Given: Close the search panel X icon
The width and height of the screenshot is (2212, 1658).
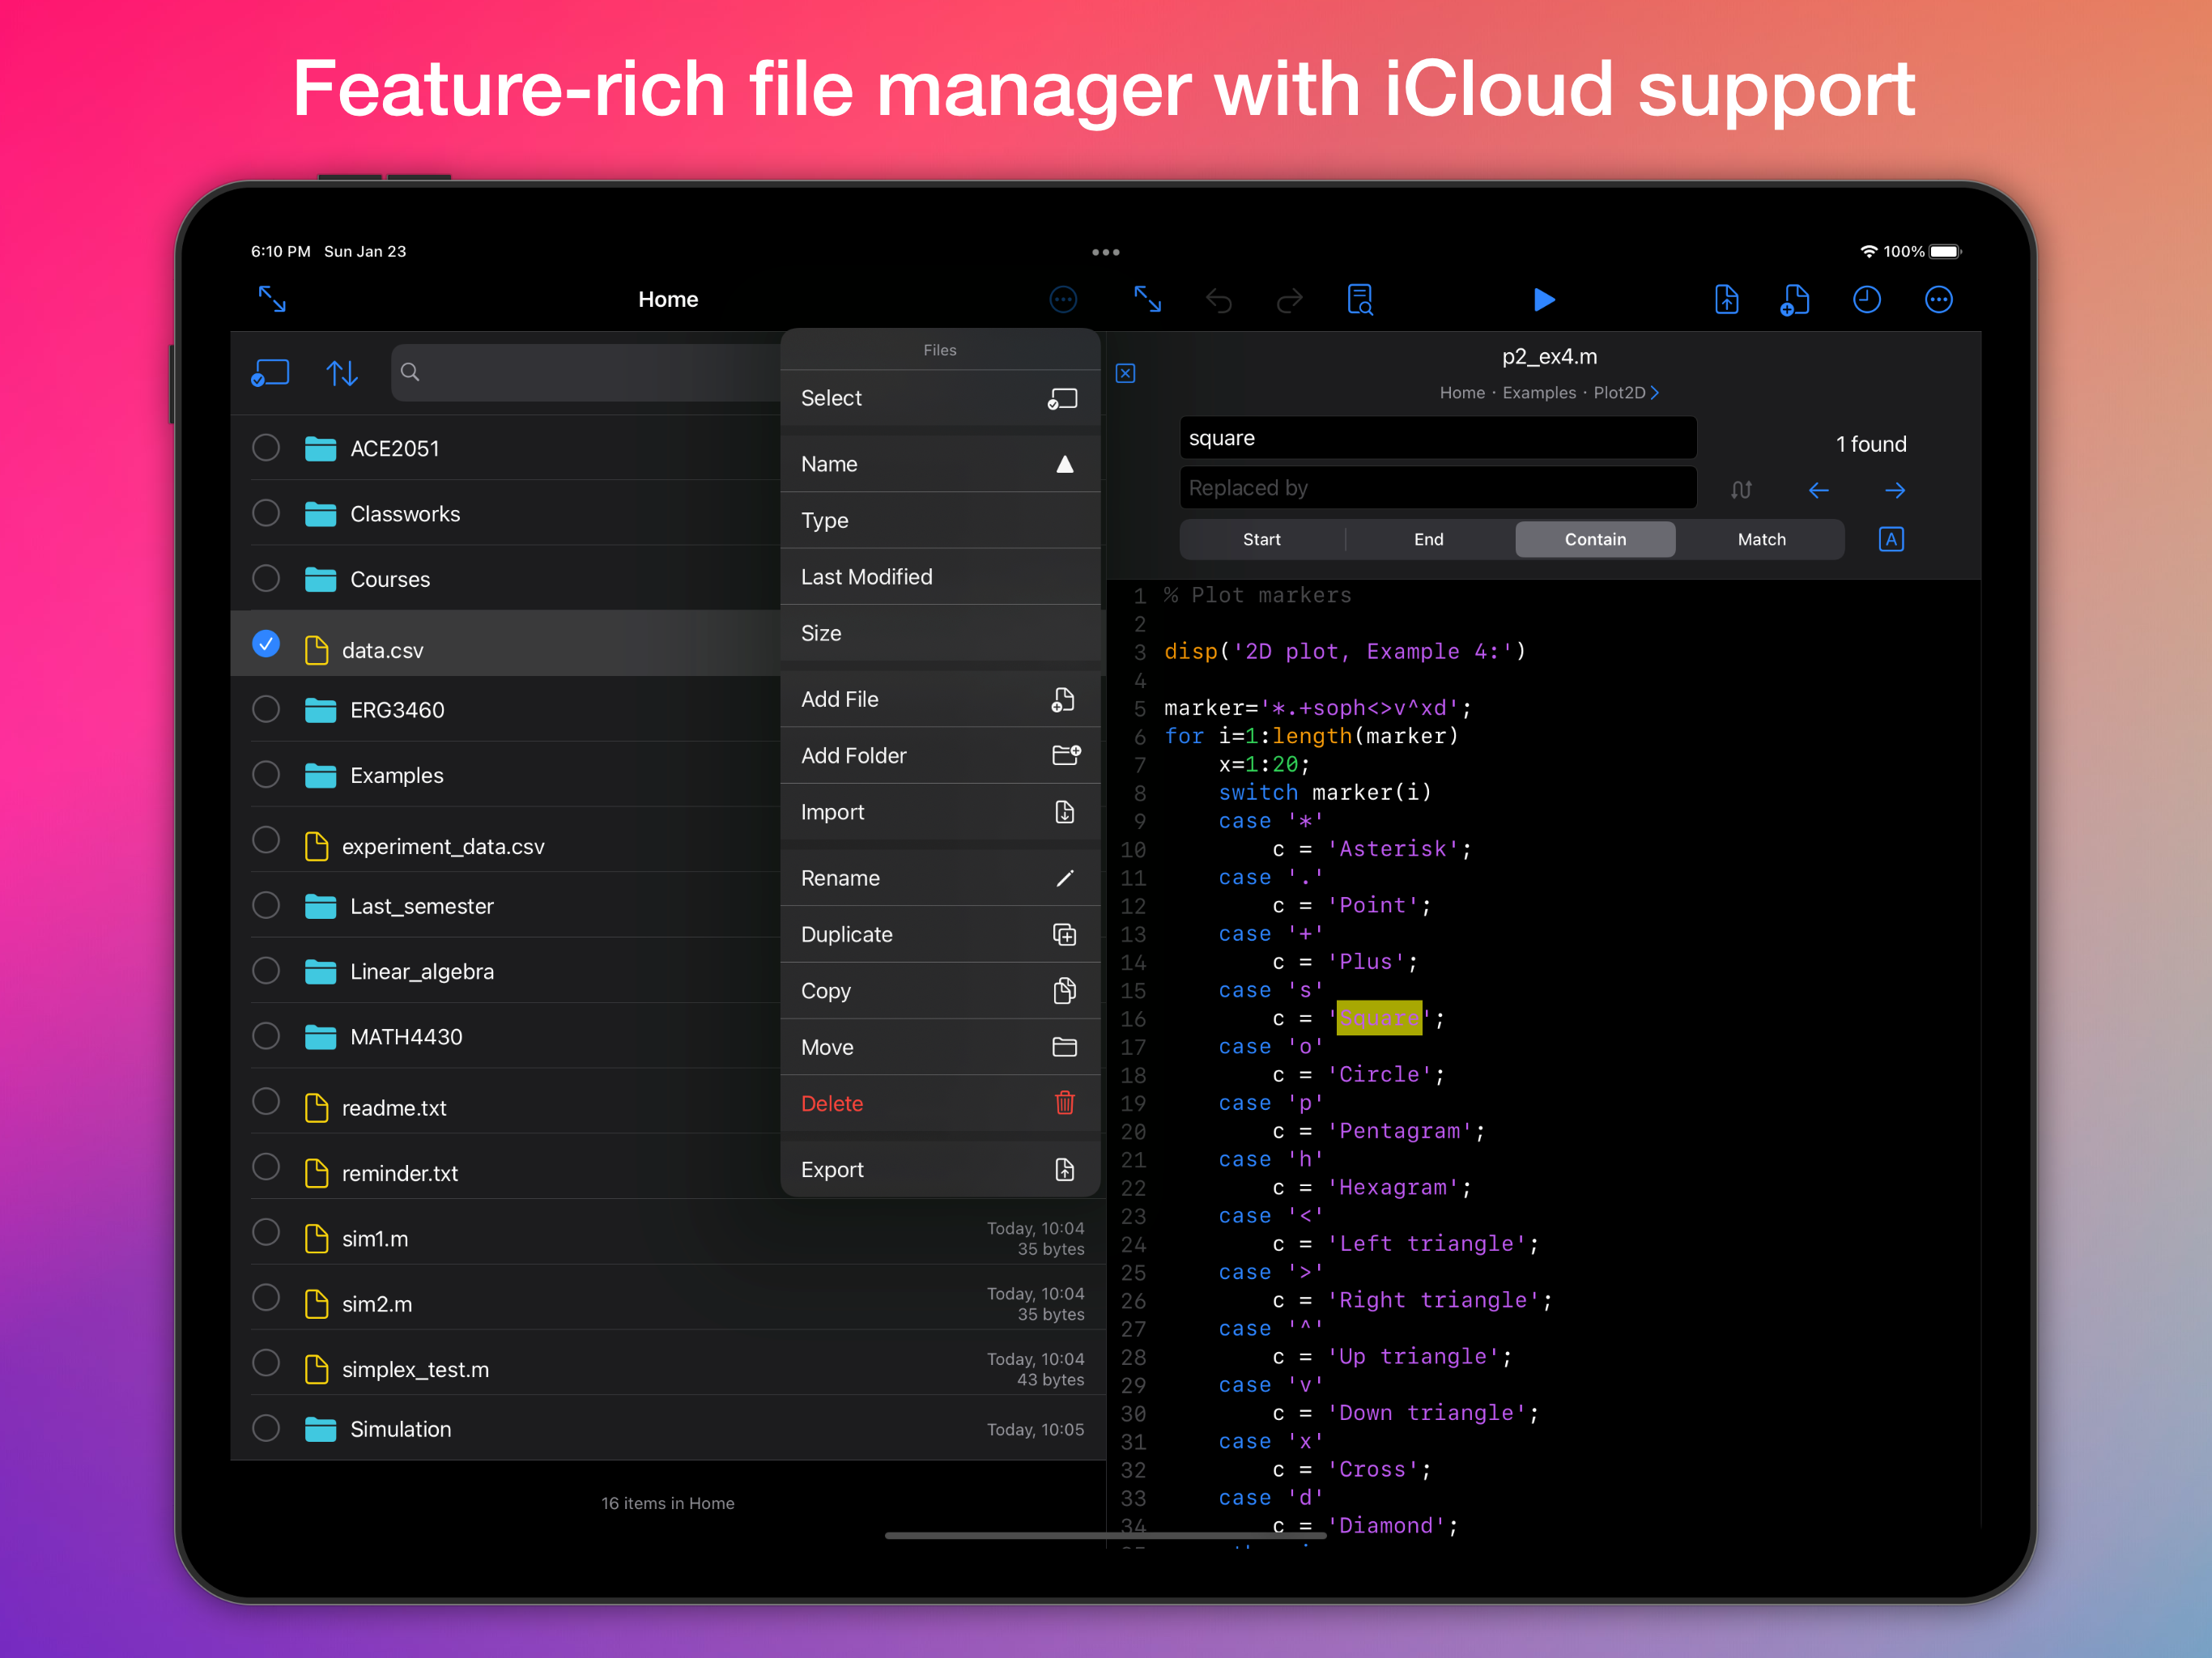Looking at the screenshot, I should (x=1125, y=373).
